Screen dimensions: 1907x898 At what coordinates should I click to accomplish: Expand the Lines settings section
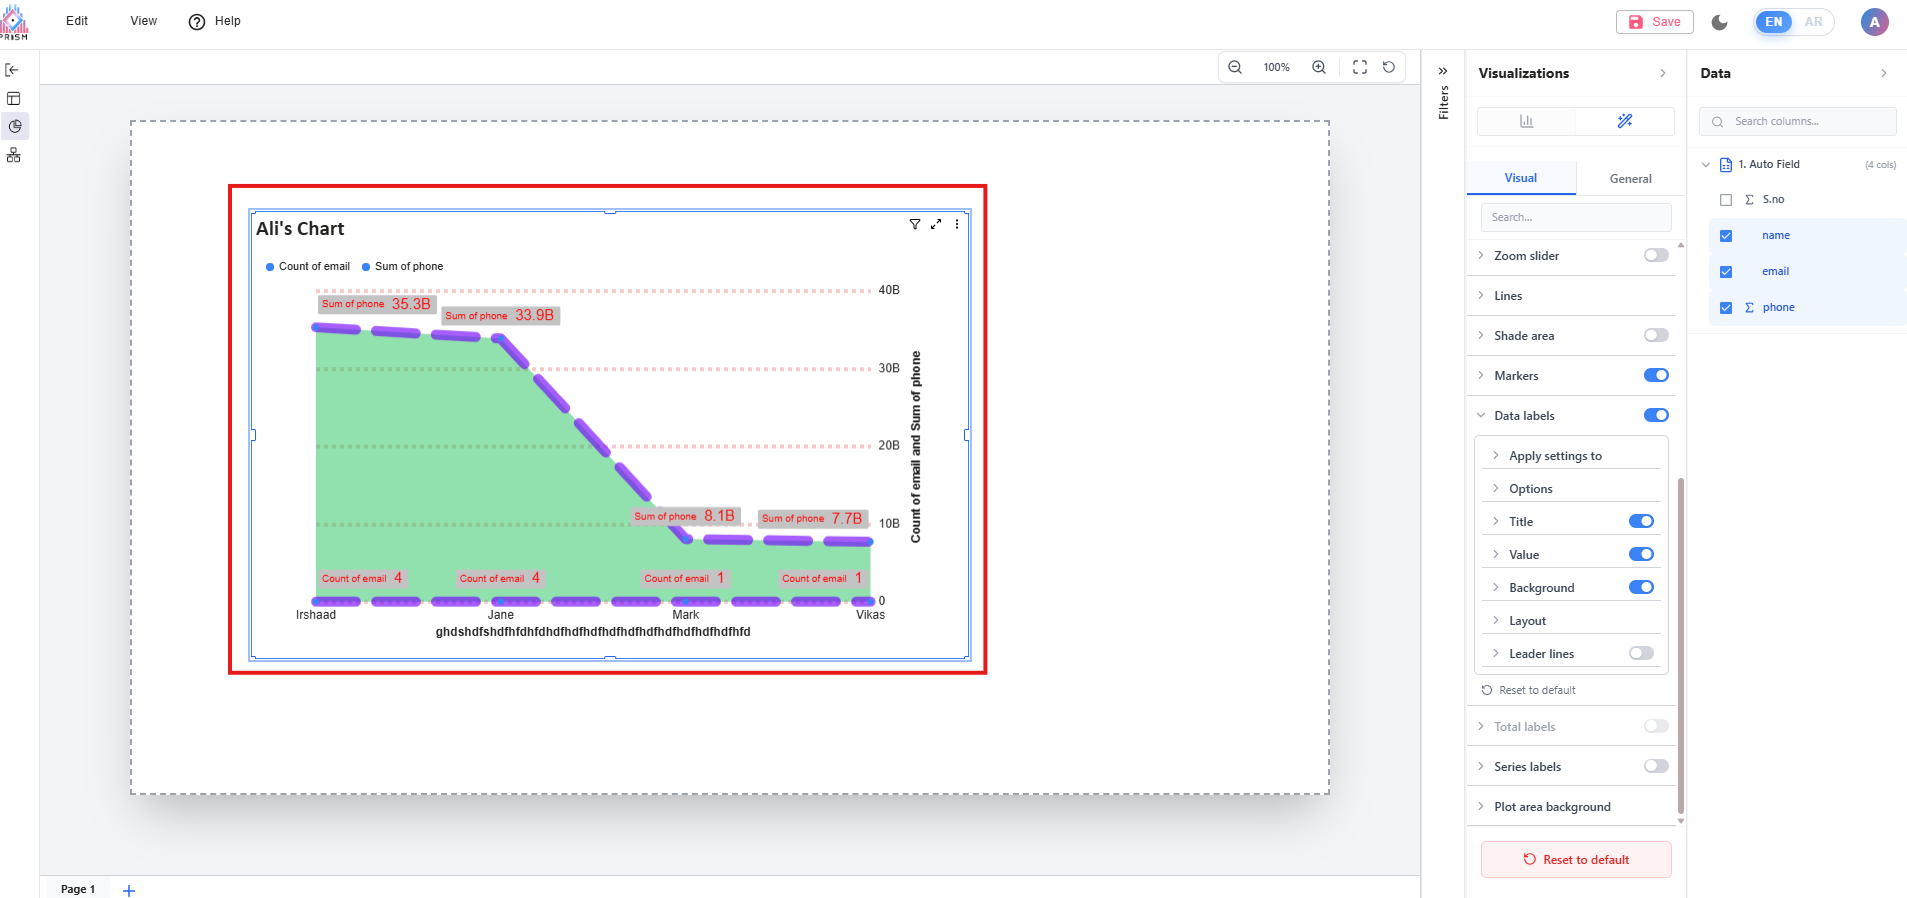click(x=1508, y=296)
